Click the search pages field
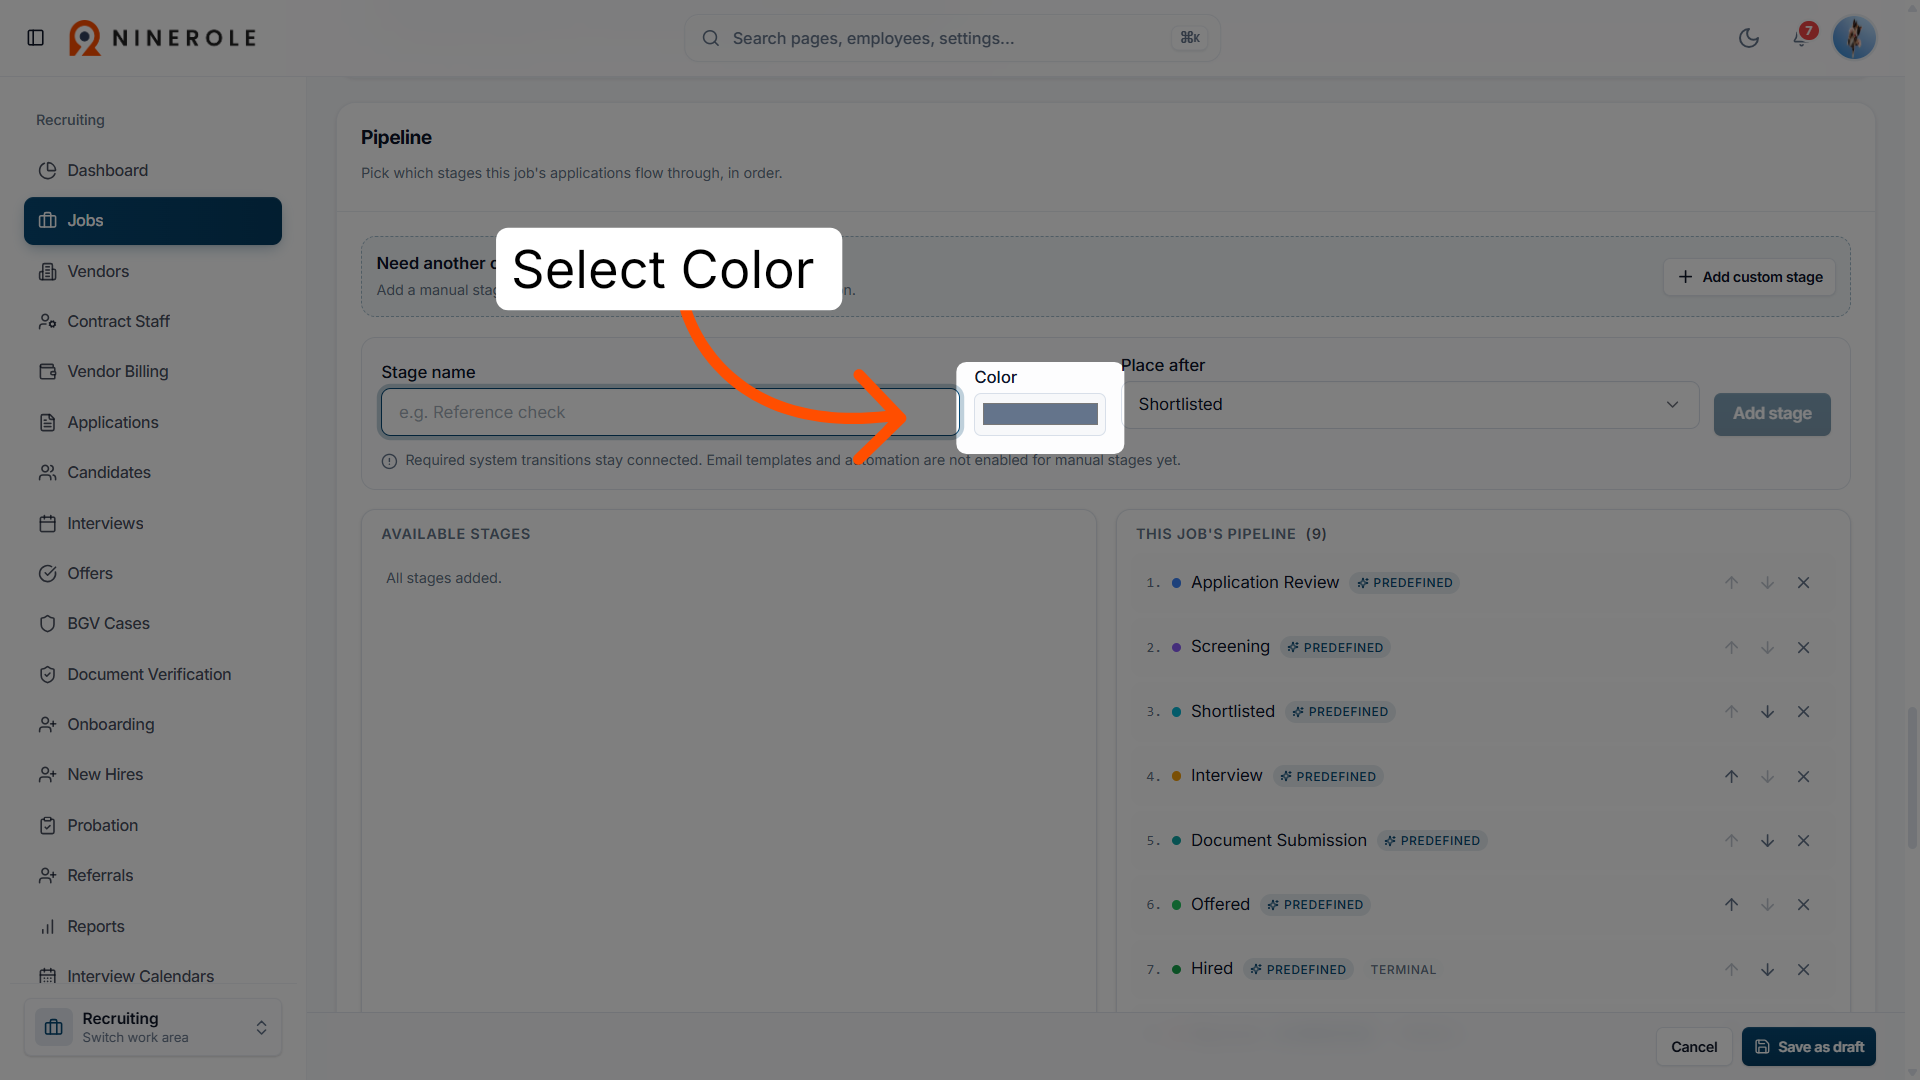This screenshot has height=1080, width=1920. [x=952, y=38]
